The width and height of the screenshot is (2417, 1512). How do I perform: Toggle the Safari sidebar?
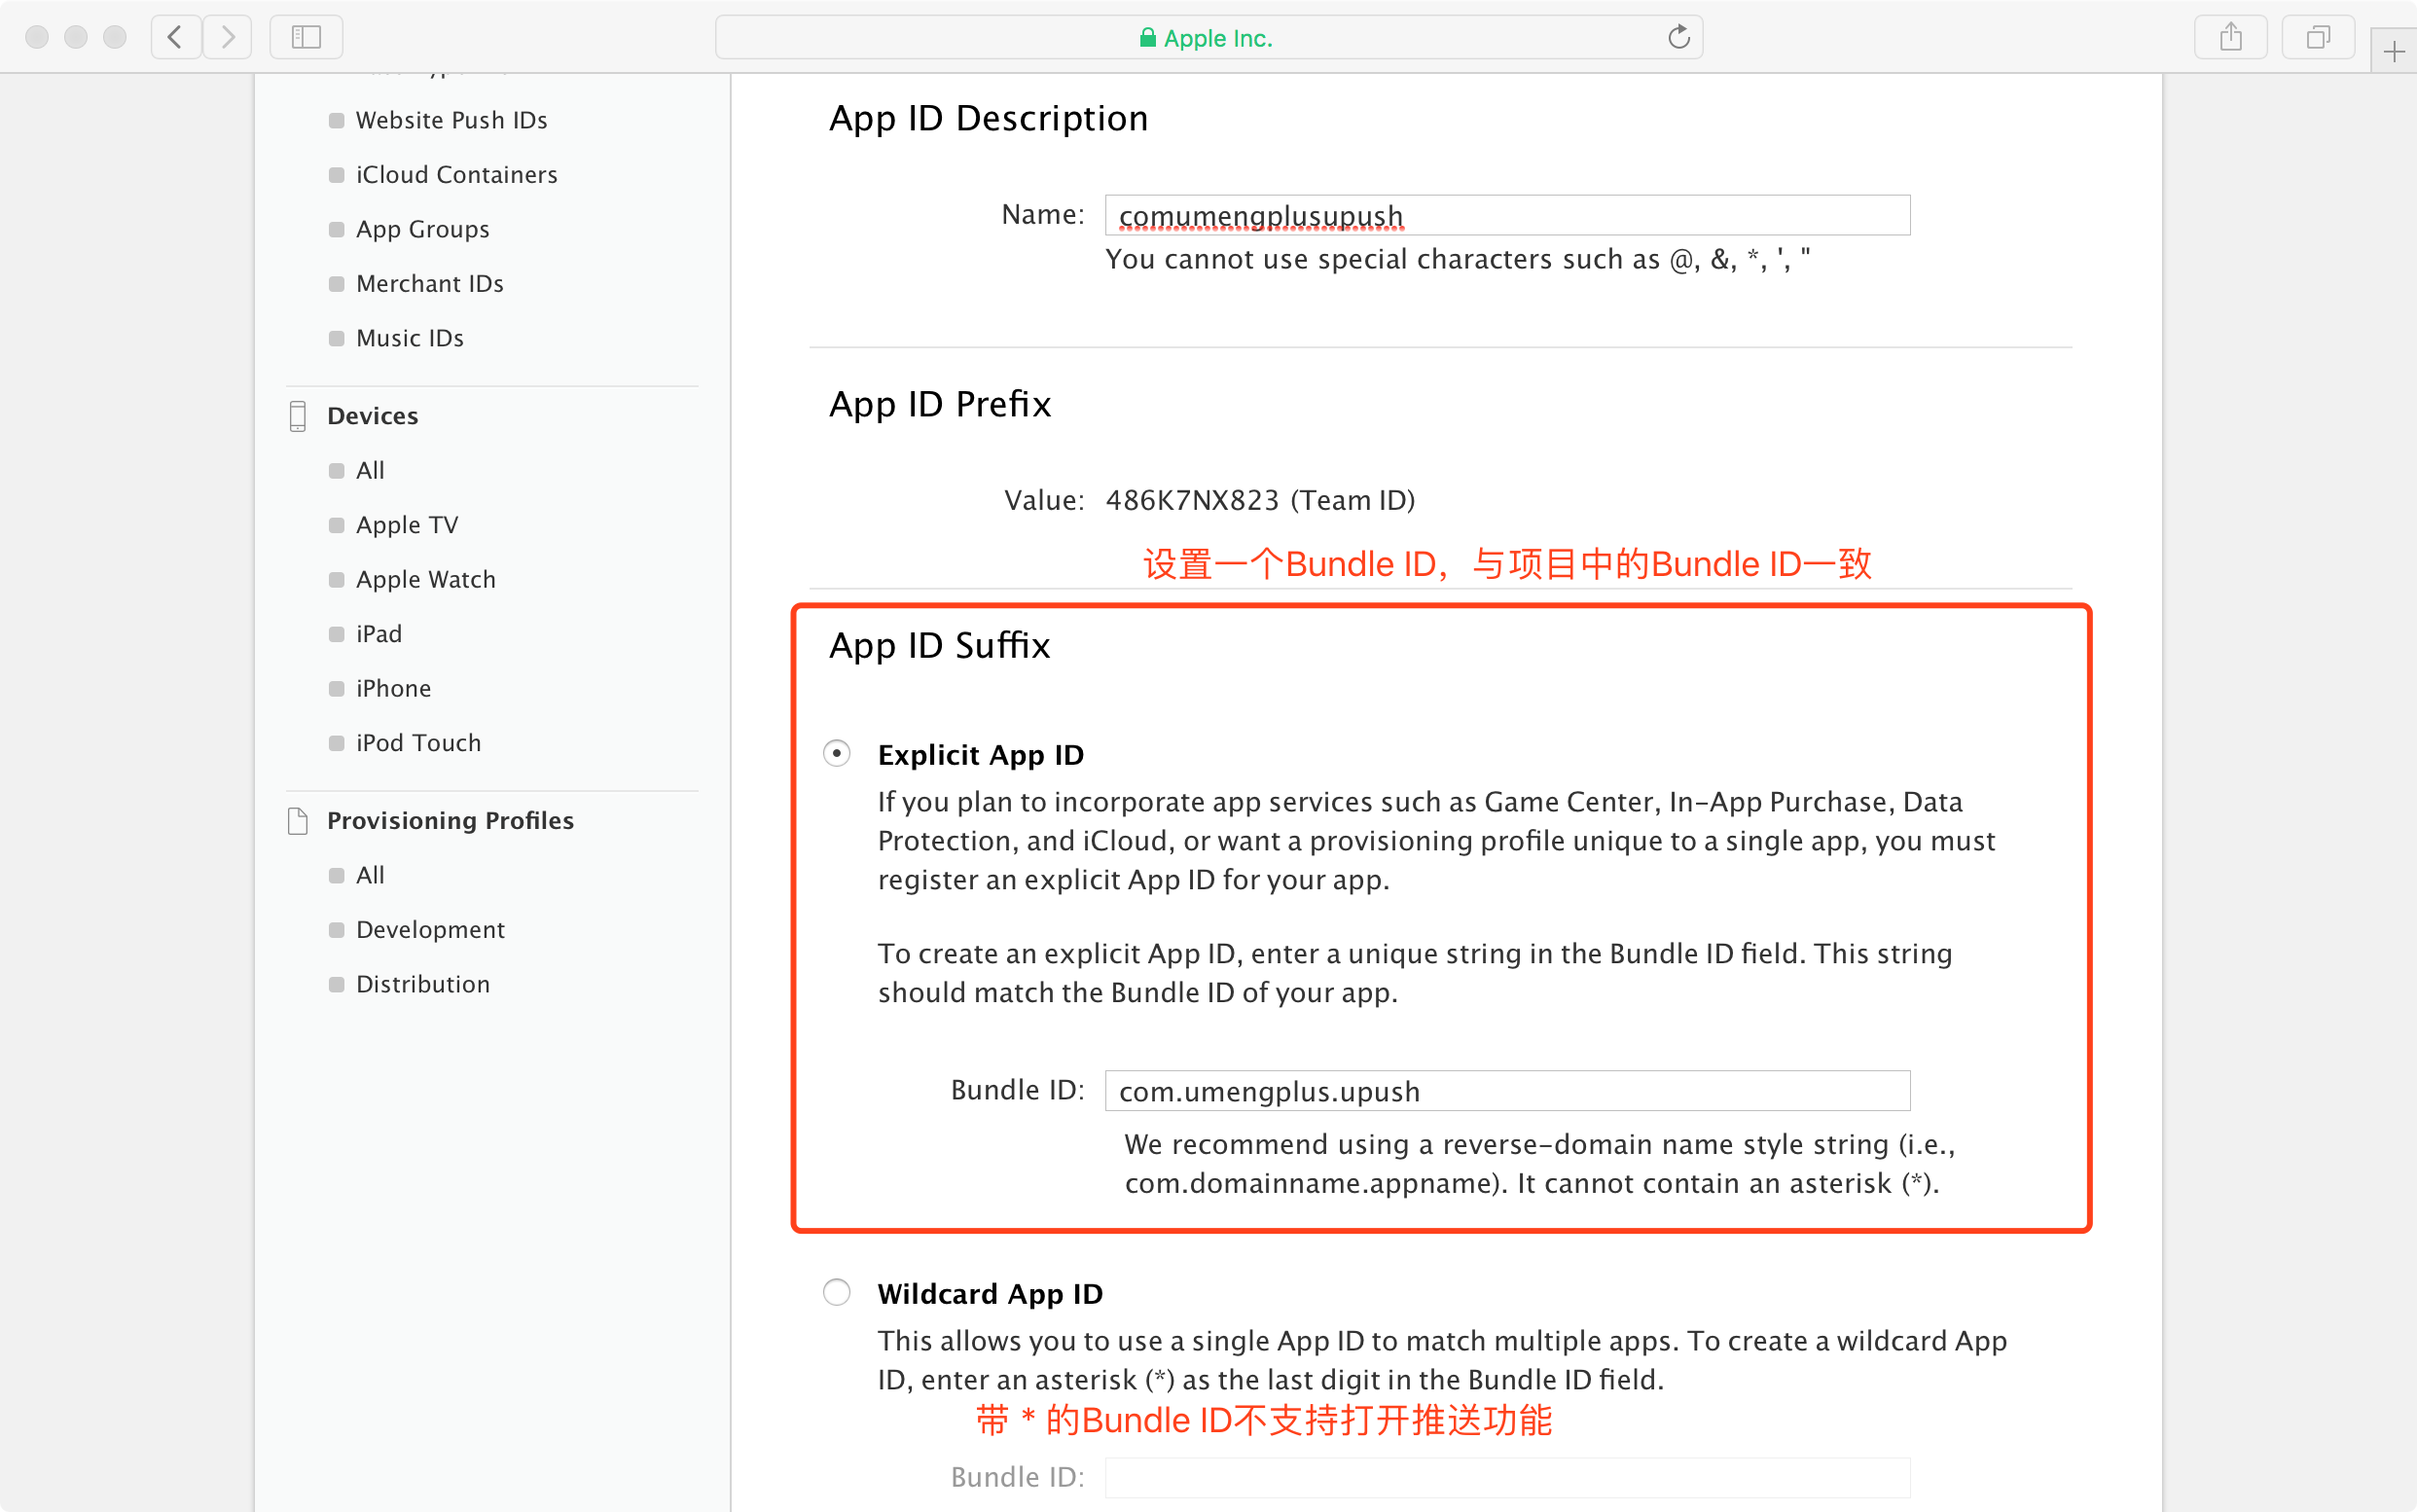coord(306,38)
